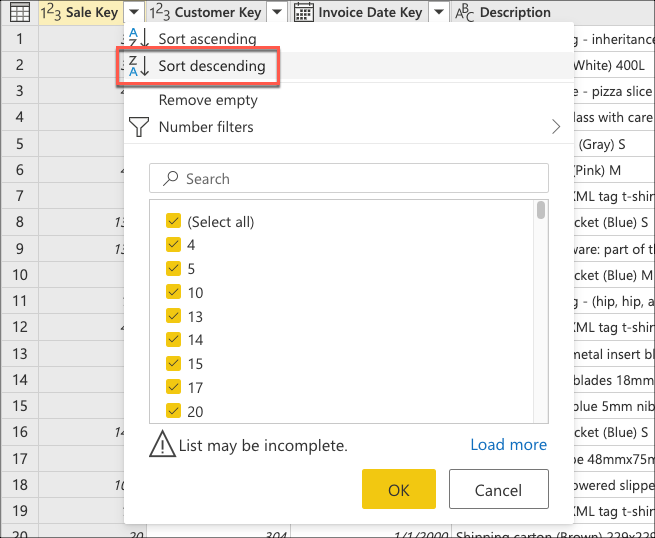Viewport: 655px width, 538px height.
Task: Click the values list scrollbar thumb
Action: pyautogui.click(x=541, y=210)
